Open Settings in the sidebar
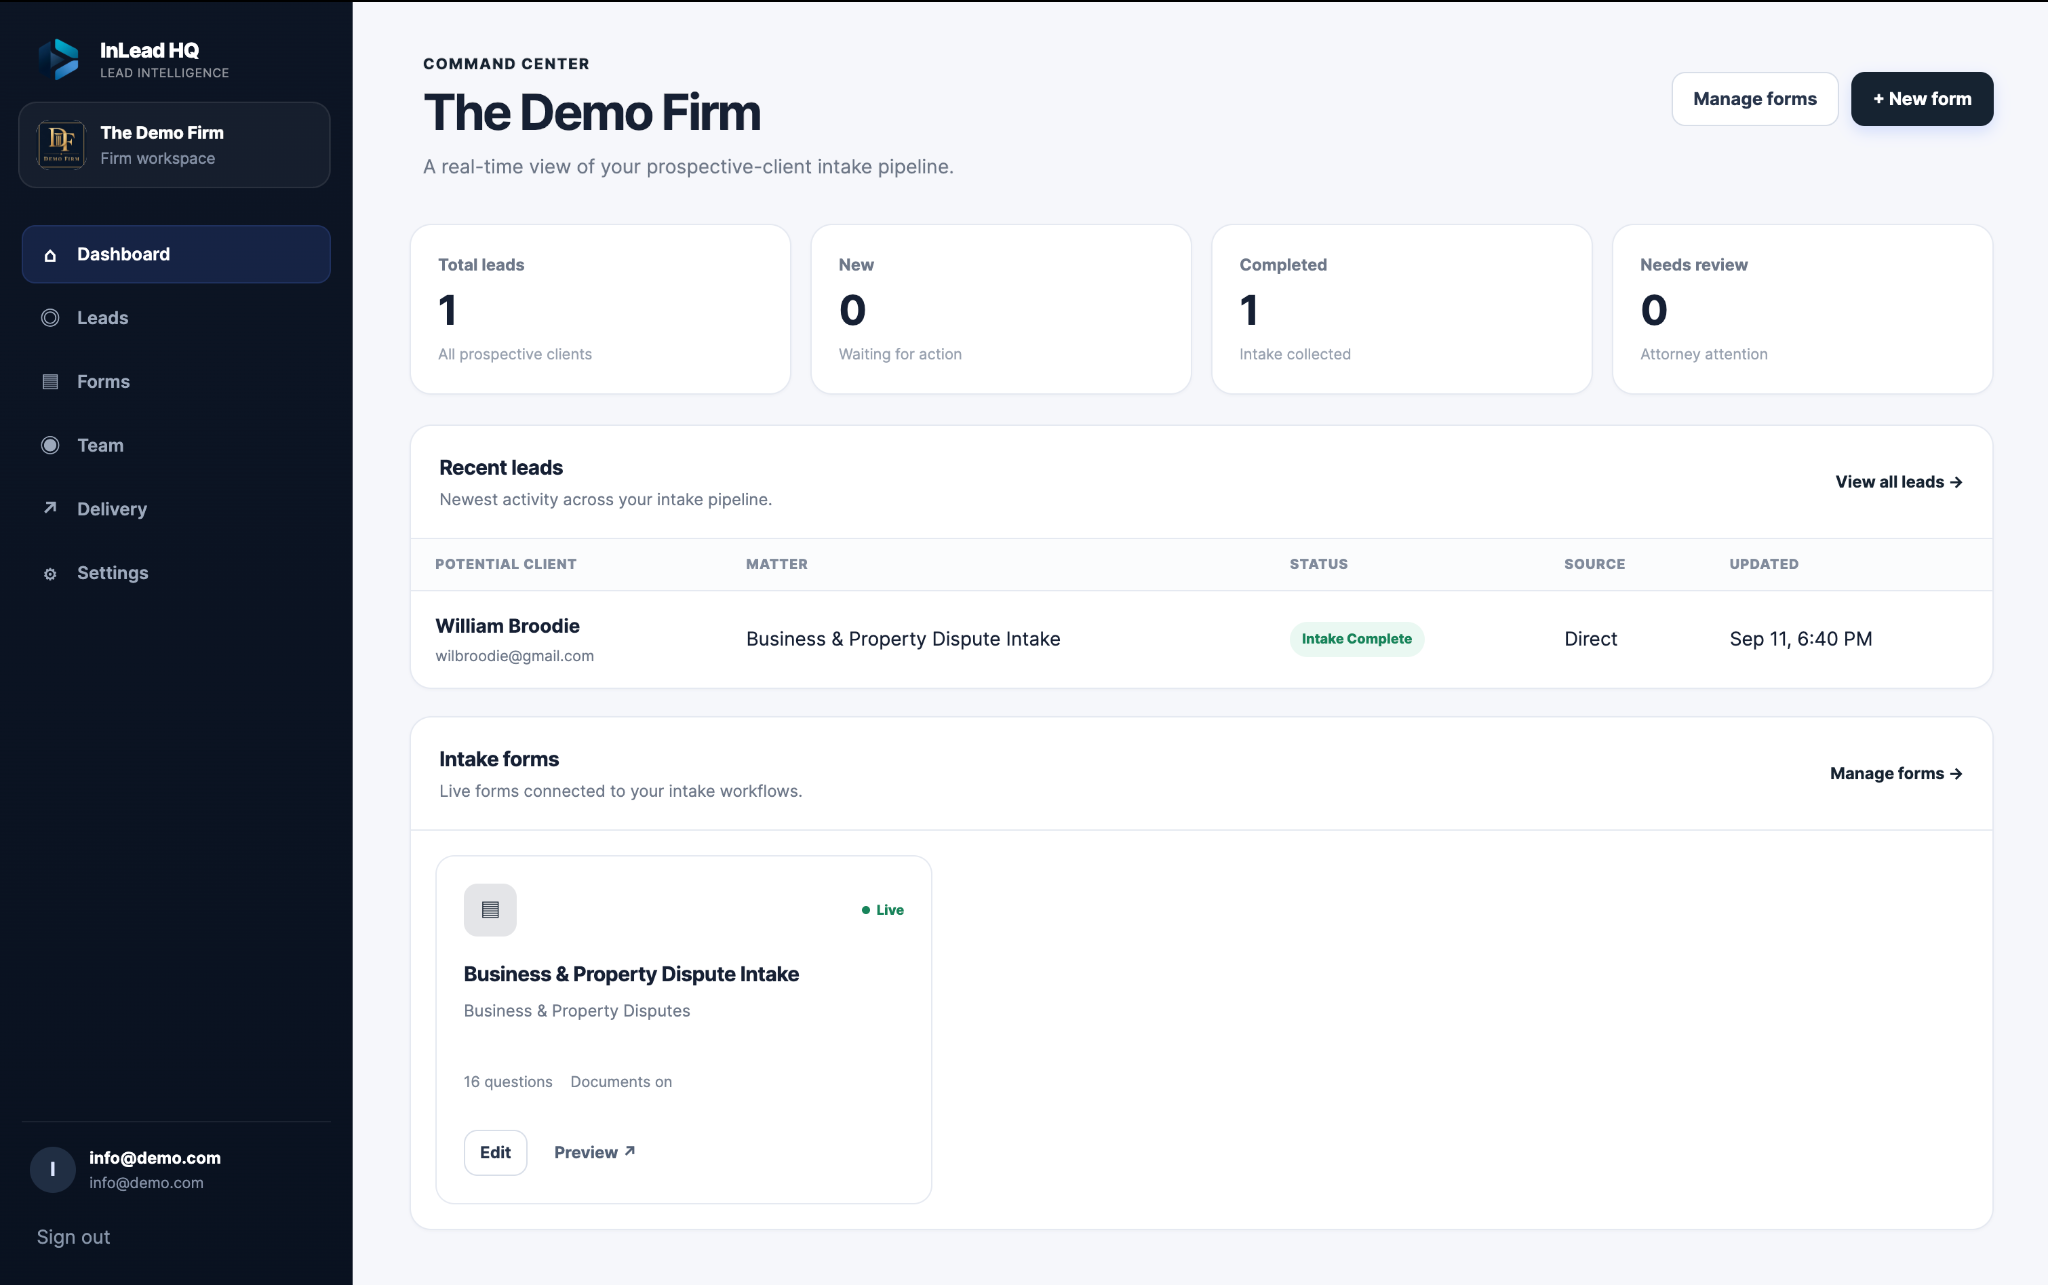Viewport: 2048px width, 1285px height. point(176,573)
